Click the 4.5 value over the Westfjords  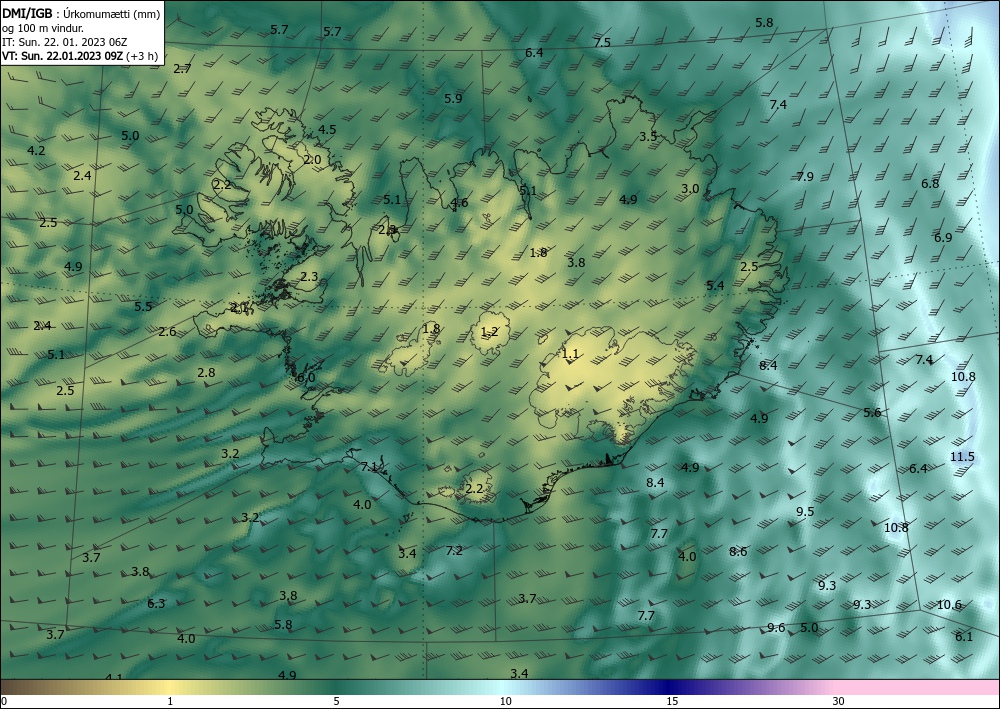coord(327,129)
